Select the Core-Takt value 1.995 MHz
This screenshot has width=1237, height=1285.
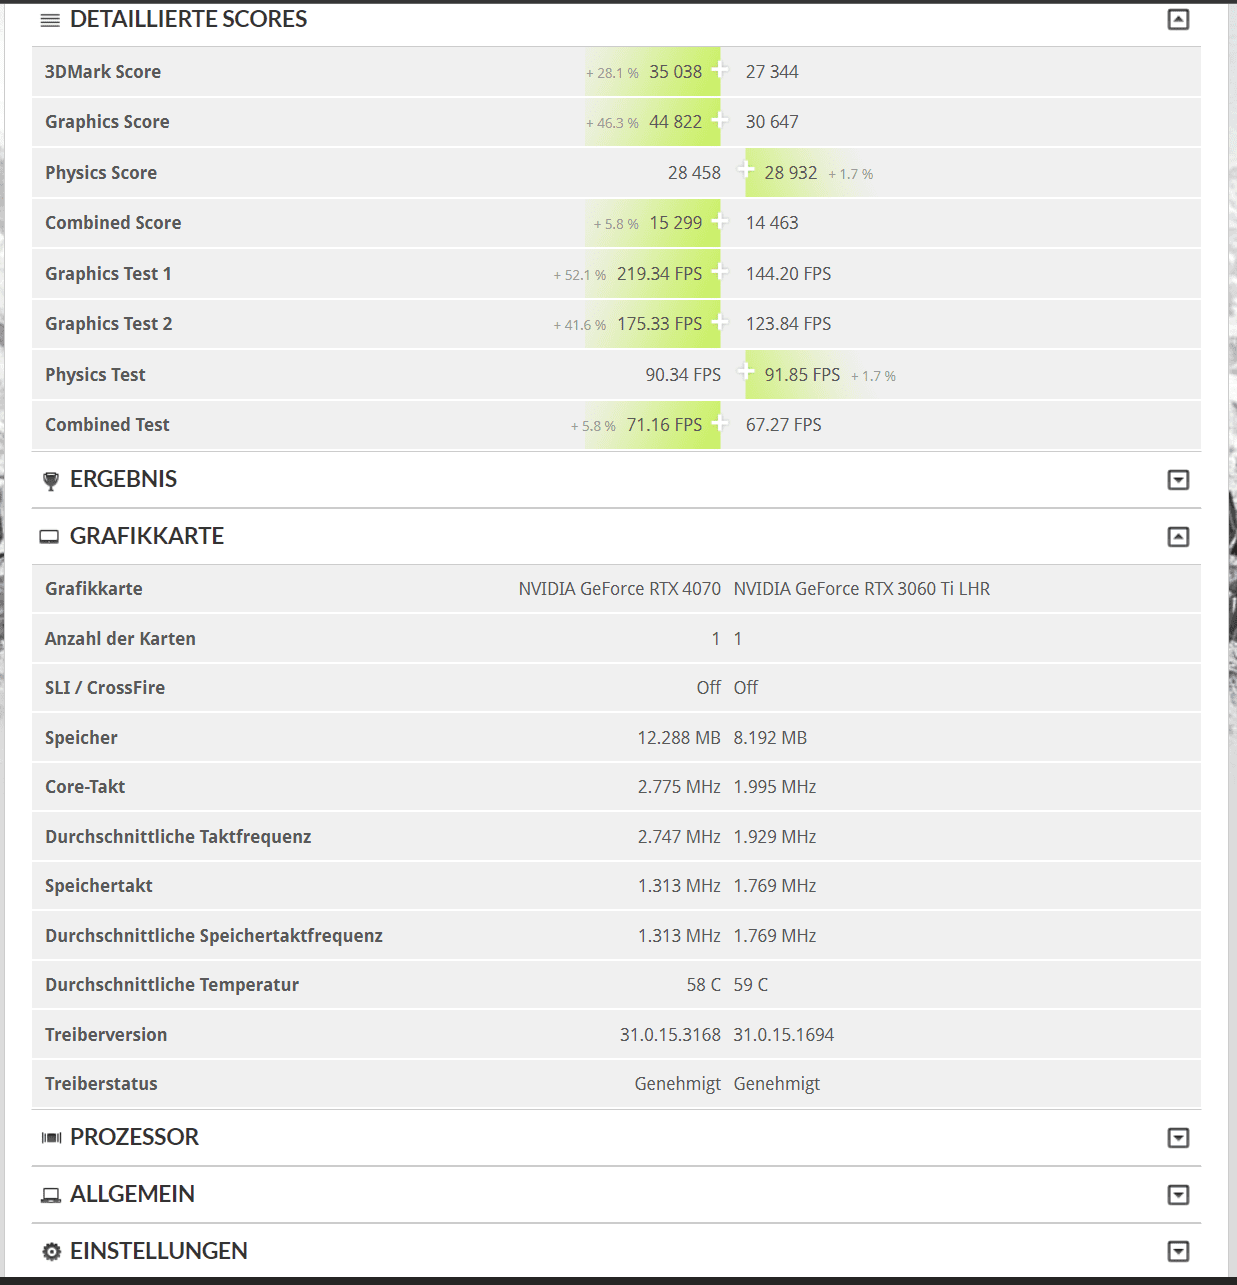click(775, 787)
